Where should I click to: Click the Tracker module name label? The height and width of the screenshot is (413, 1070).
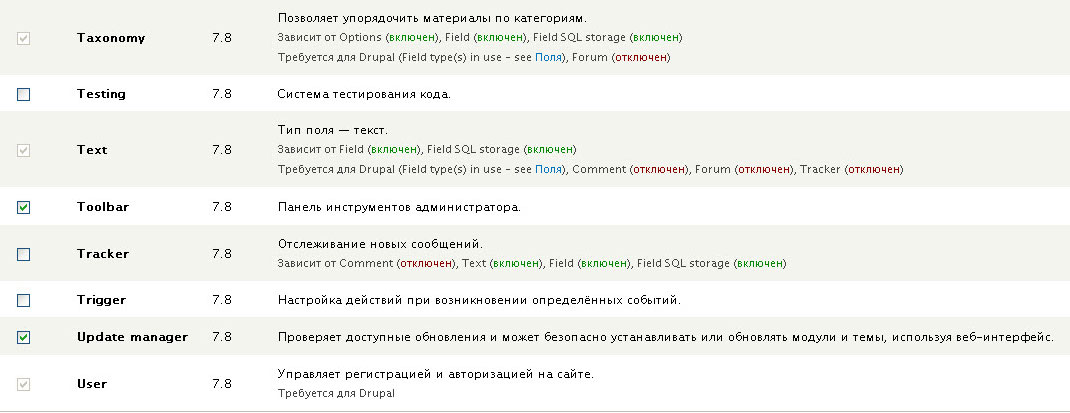(x=103, y=254)
